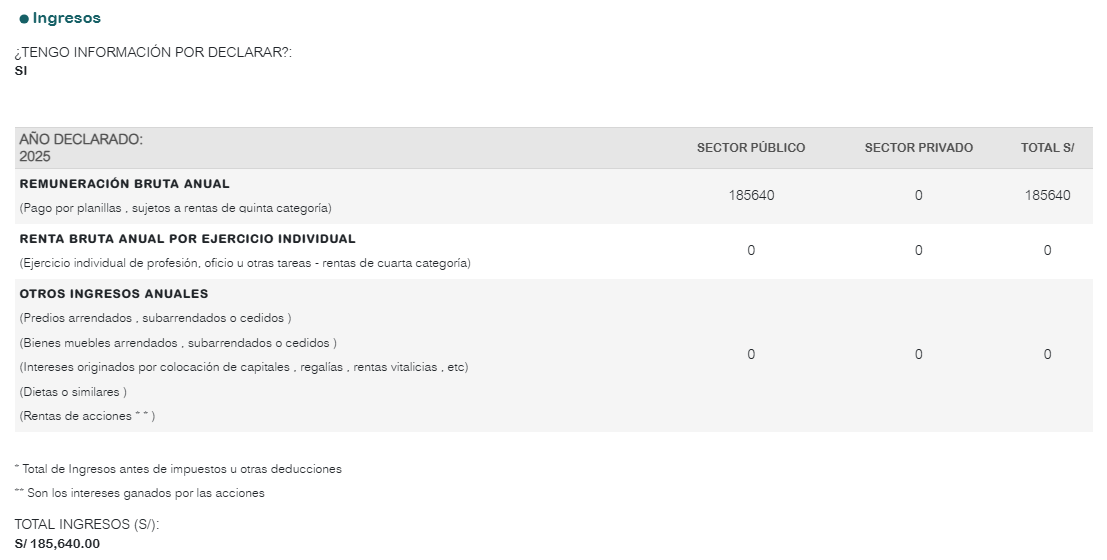Click public sector value 185640

coord(751,196)
